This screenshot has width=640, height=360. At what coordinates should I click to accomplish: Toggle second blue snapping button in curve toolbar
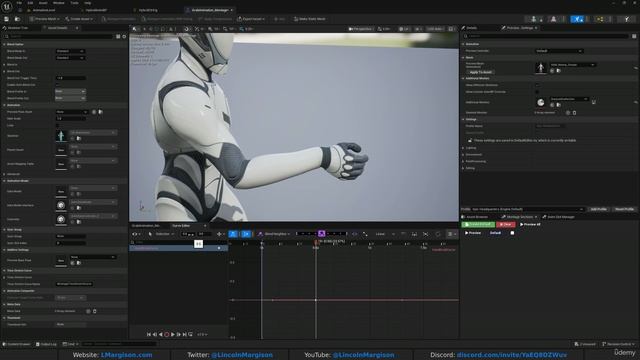246,234
